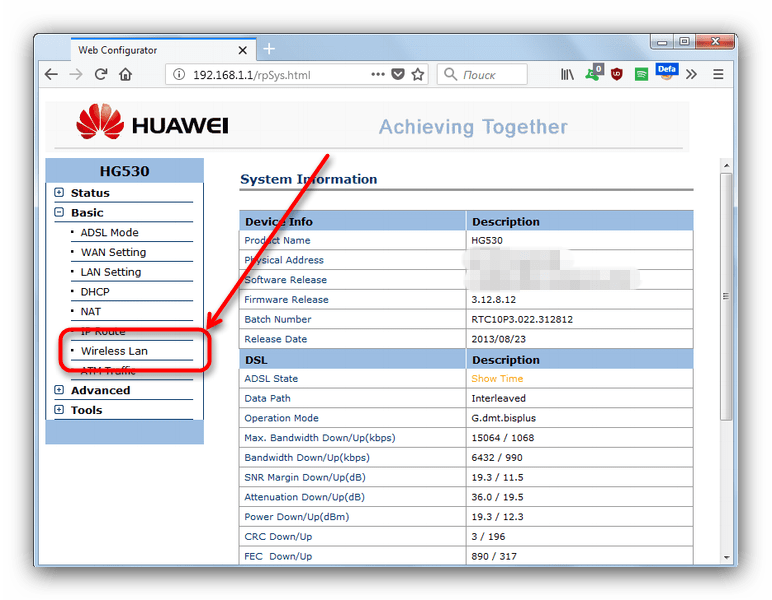Image resolution: width=772 pixels, height=600 pixels.
Task: Expand the Status menu section
Action: (x=59, y=192)
